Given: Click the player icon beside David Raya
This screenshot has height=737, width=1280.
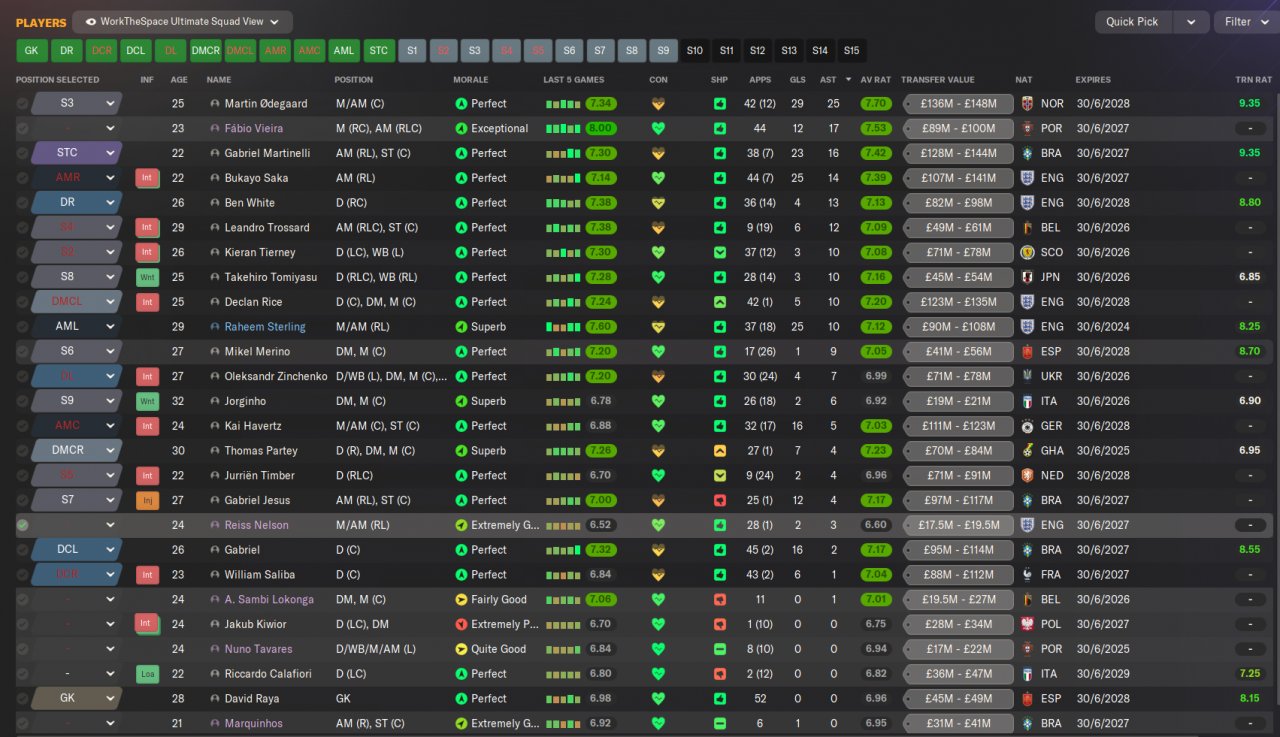Looking at the screenshot, I should (214, 699).
